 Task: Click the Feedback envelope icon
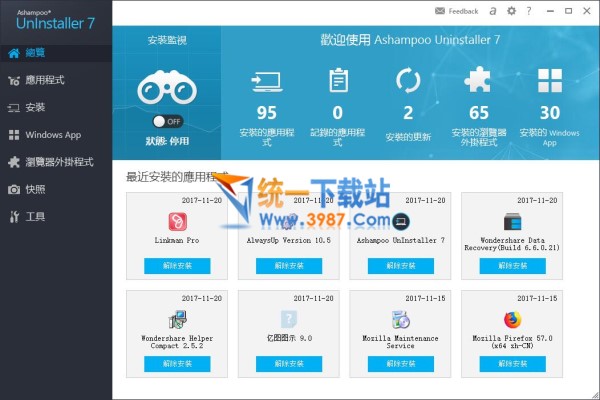pyautogui.click(x=440, y=11)
